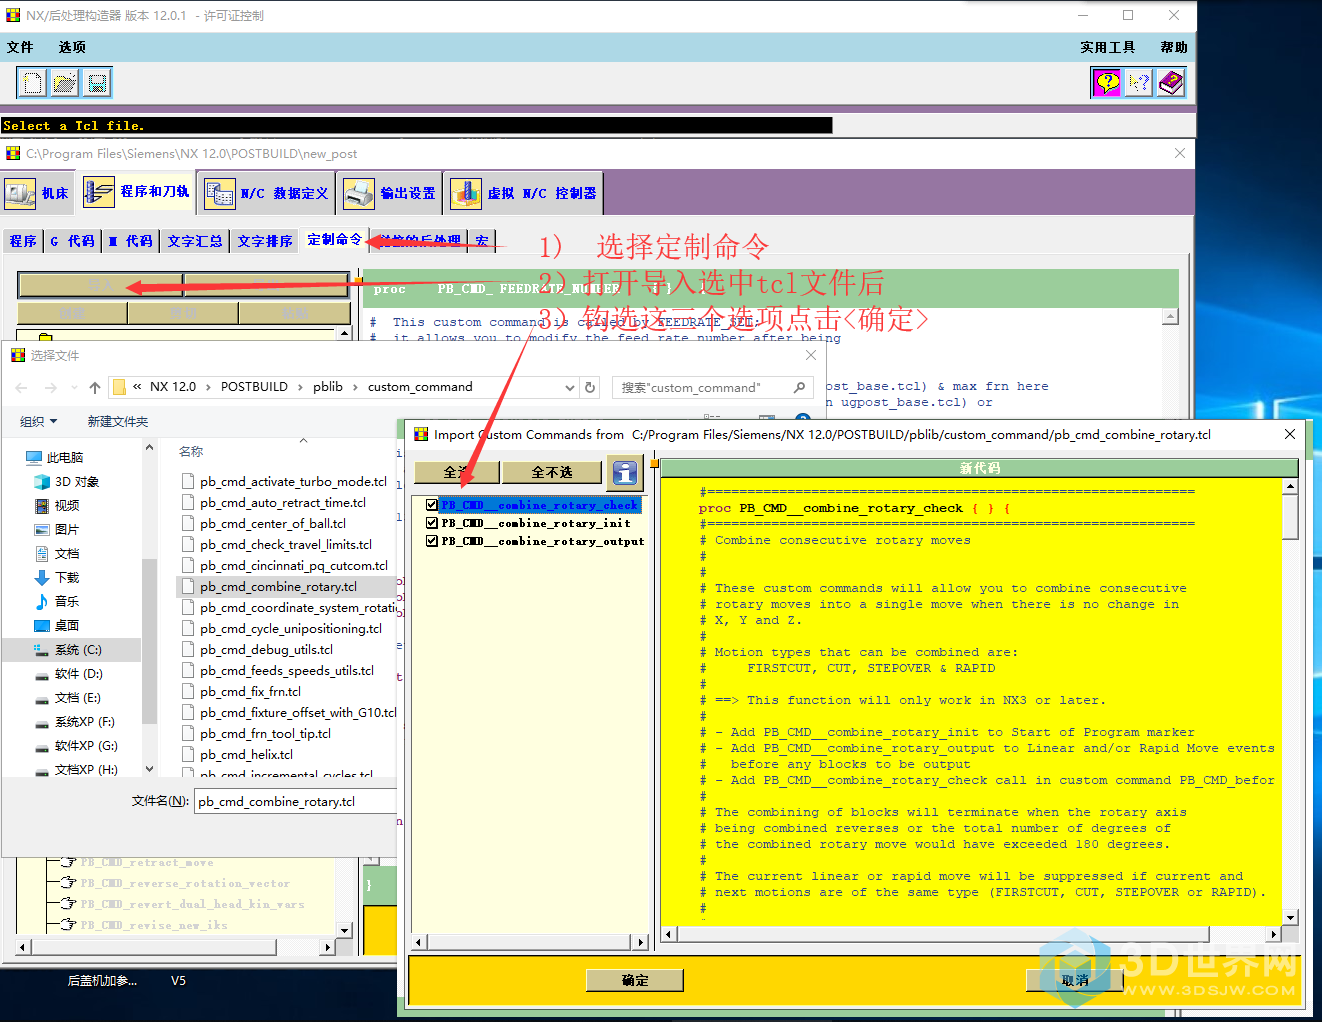This screenshot has height=1022, width=1322.
Task: Click the New post file icon
Action: click(33, 83)
